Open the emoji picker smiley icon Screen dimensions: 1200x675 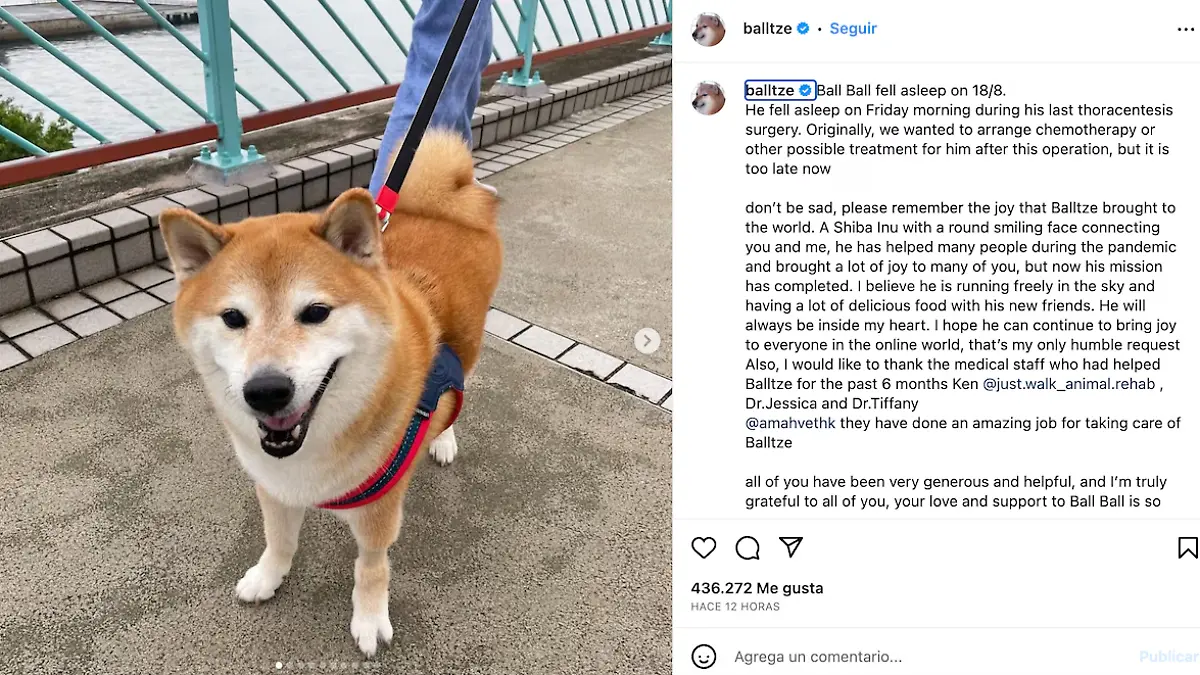(x=704, y=657)
